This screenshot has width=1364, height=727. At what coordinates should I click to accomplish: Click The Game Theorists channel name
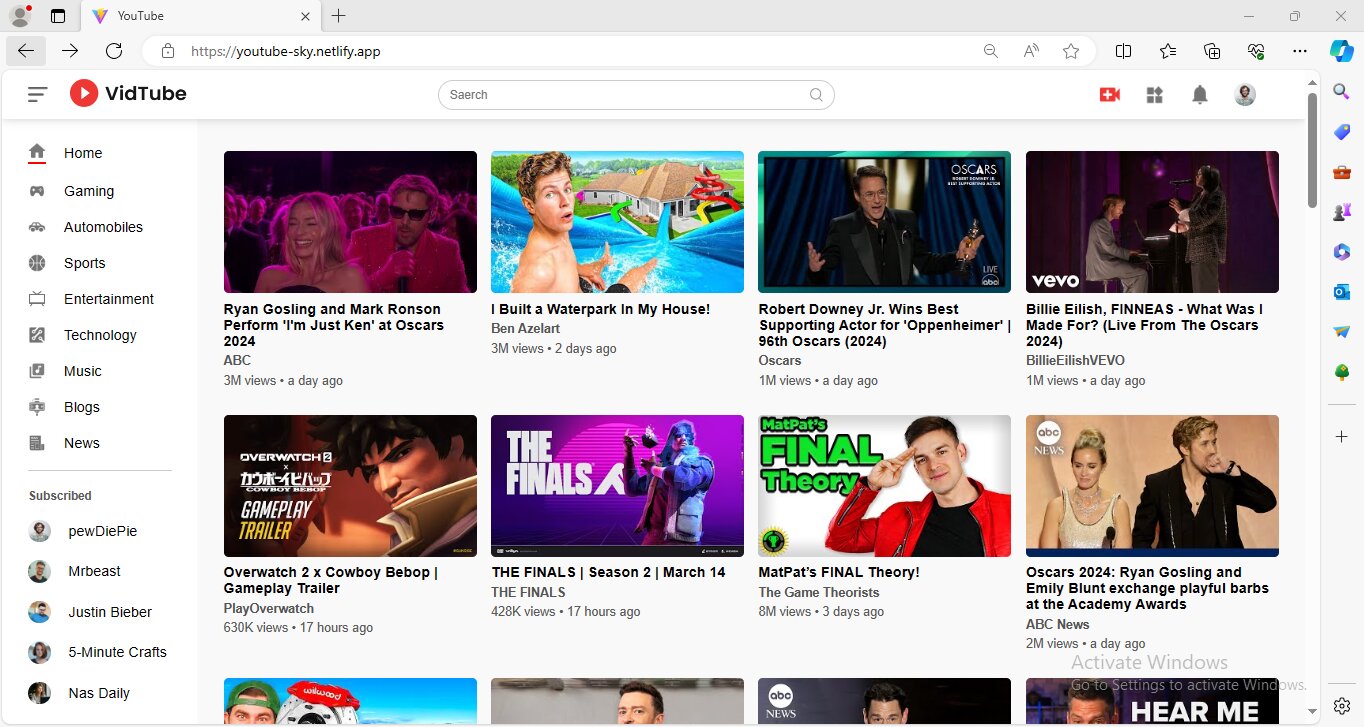819,592
